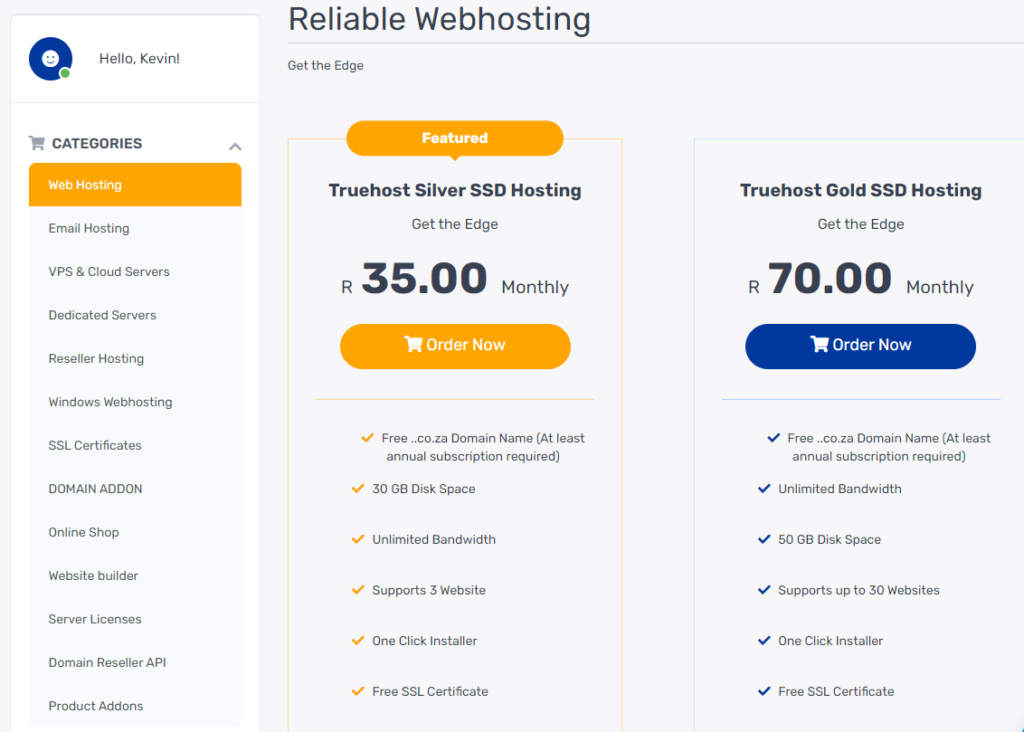Image resolution: width=1024 pixels, height=732 pixels.
Task: Click the Hello, Kevin! greeting text
Action: click(x=139, y=59)
